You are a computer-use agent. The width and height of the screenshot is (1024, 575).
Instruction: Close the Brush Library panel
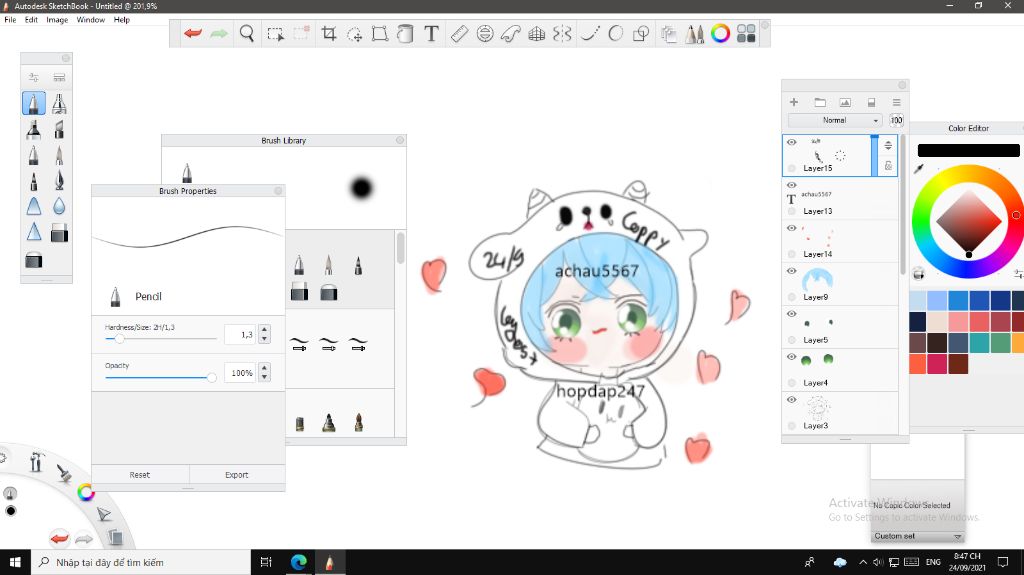click(400, 140)
